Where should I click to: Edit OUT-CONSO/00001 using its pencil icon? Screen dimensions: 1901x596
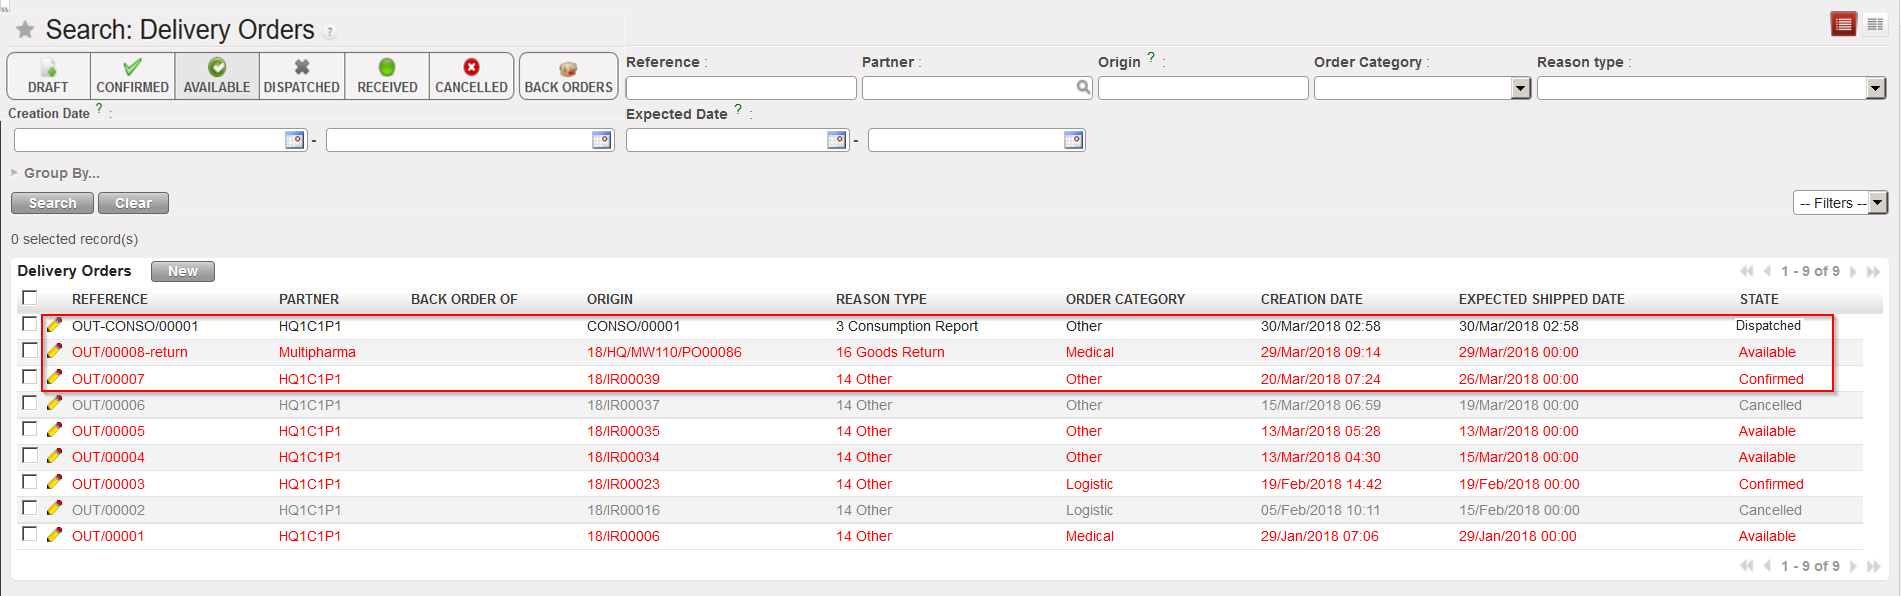point(55,325)
